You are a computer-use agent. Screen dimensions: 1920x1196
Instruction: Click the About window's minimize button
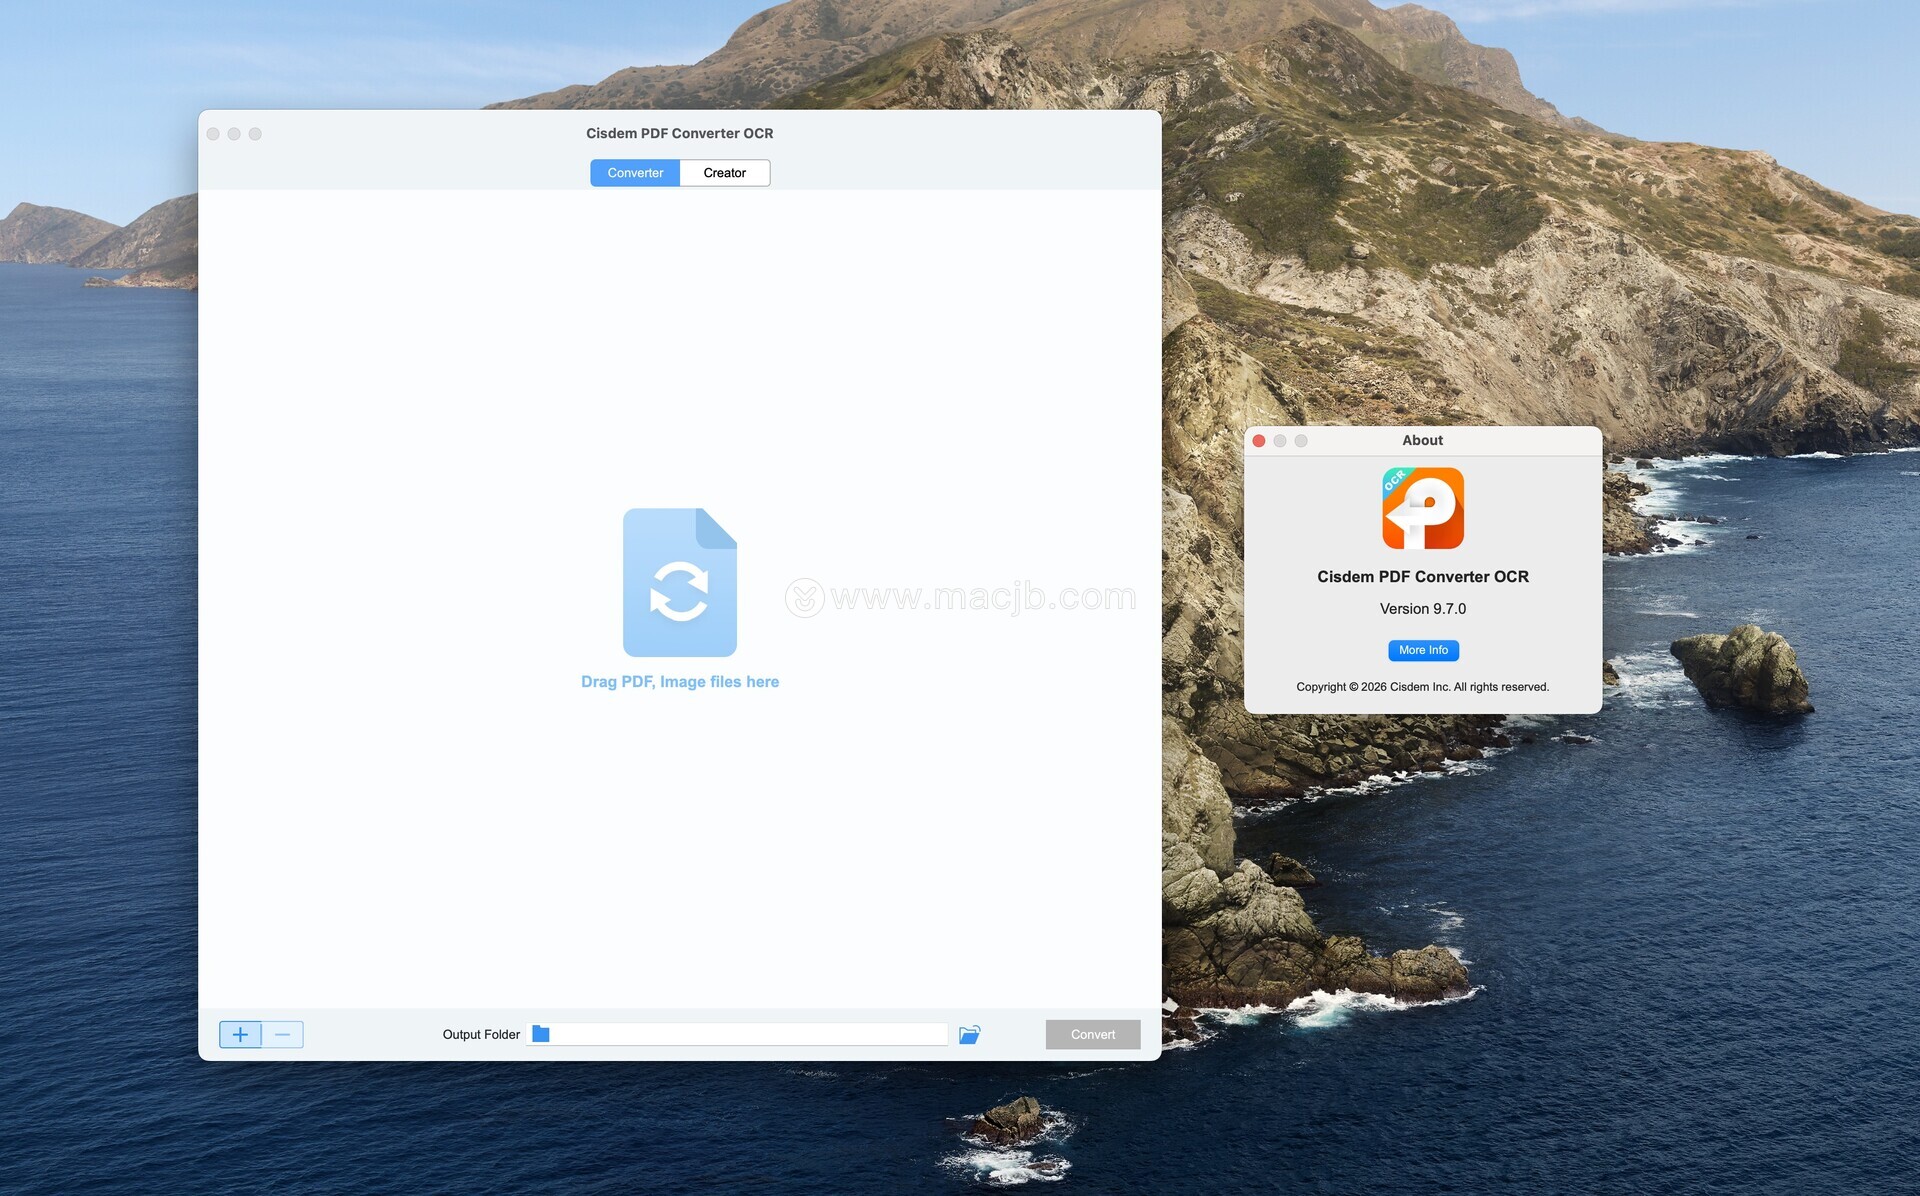[1280, 441]
